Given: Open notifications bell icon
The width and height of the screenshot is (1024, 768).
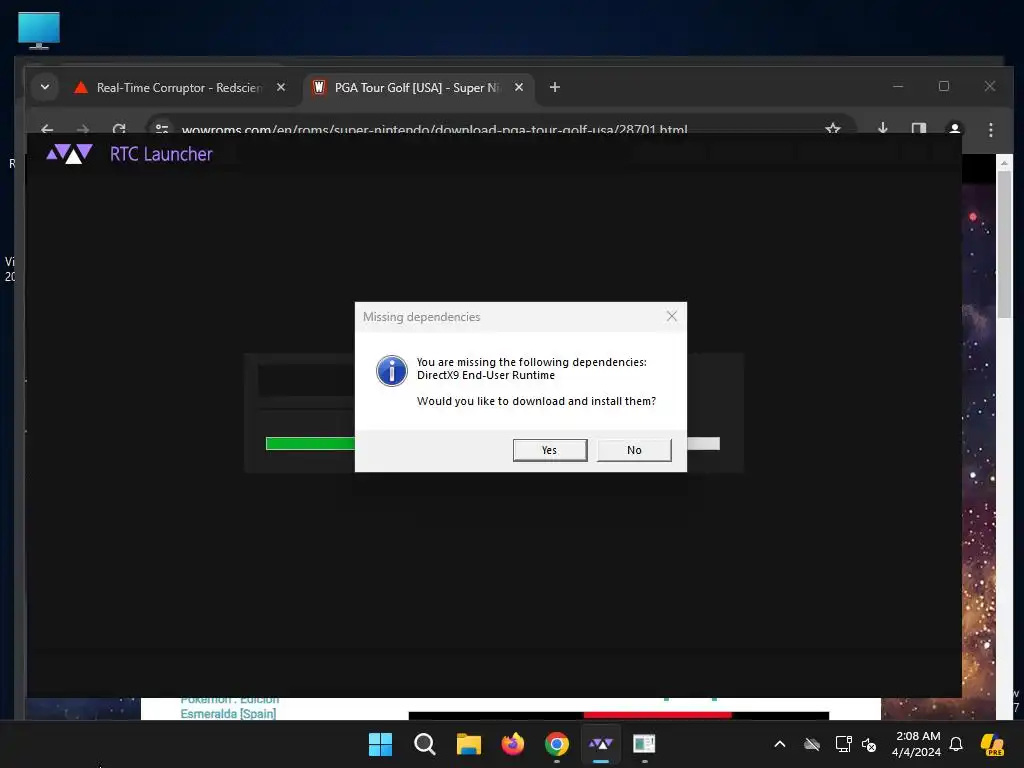Looking at the screenshot, I should 956,744.
